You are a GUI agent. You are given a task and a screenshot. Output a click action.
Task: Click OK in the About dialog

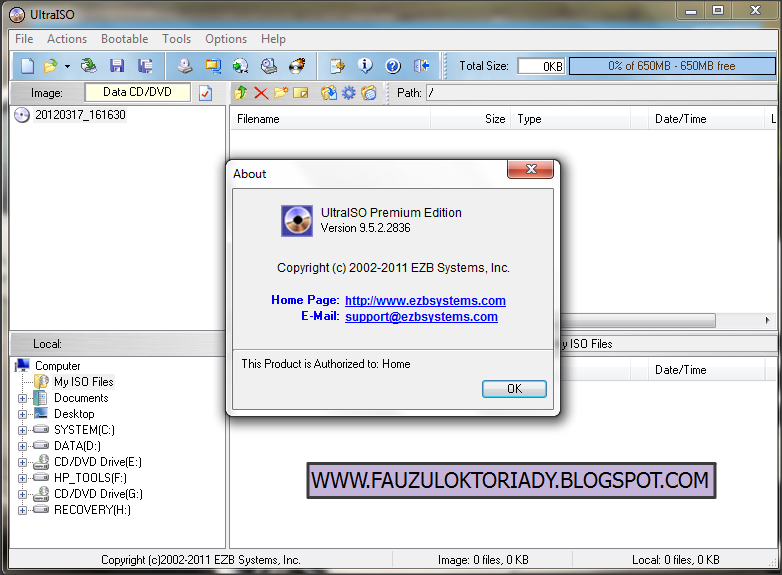pos(514,389)
